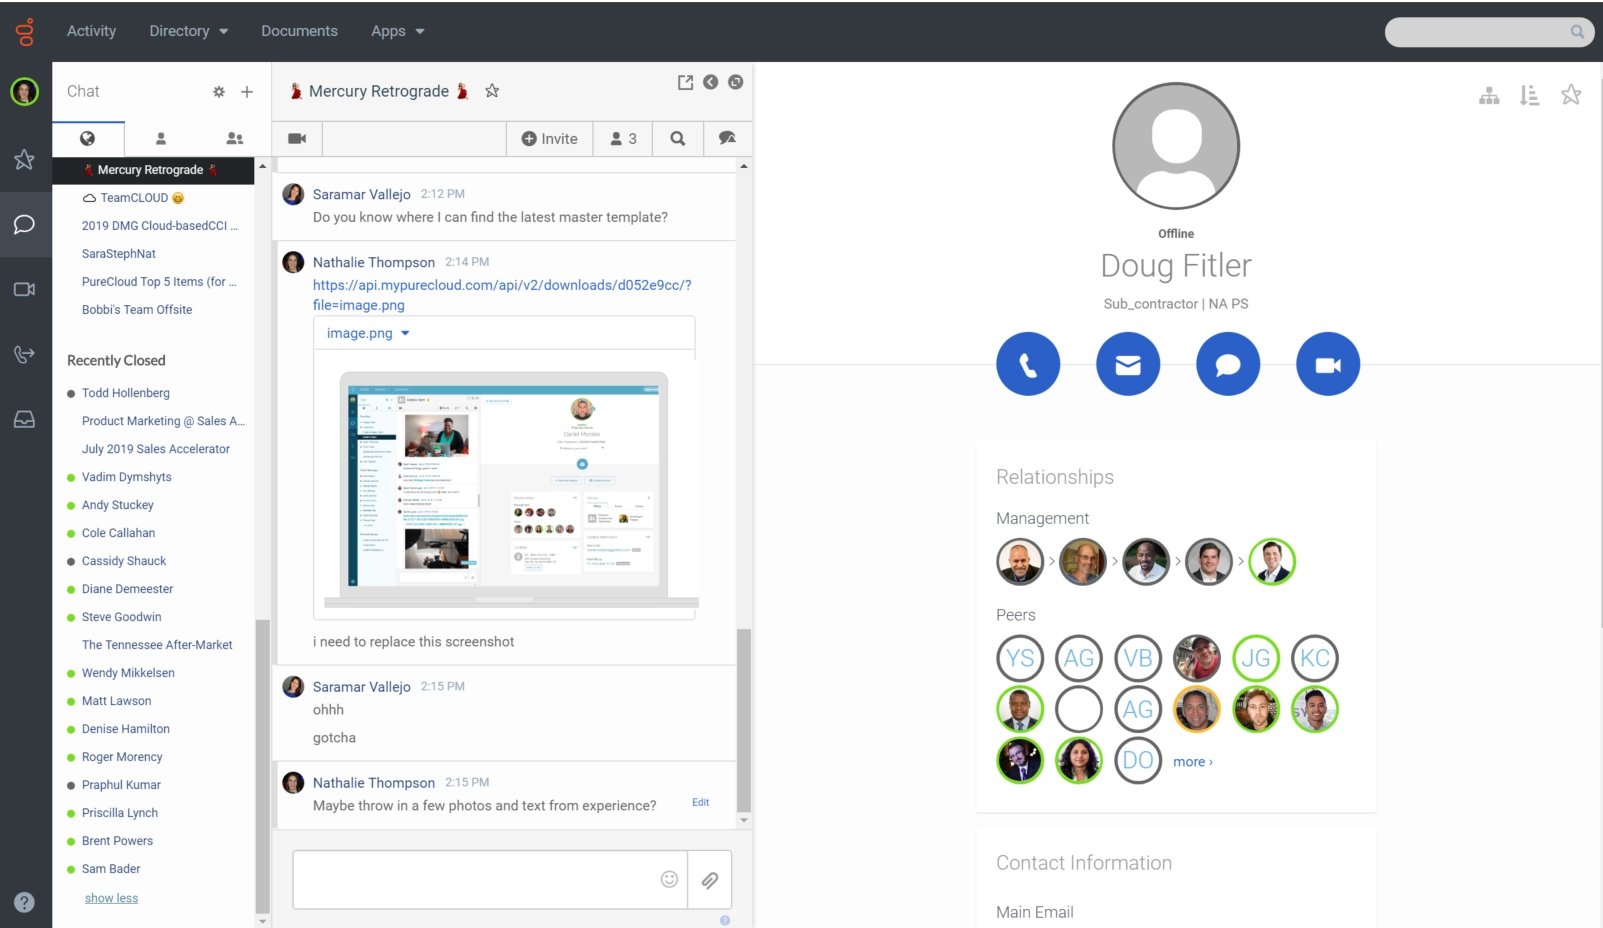Open the Apps dropdown menu
This screenshot has width=1603, height=928.
(397, 31)
